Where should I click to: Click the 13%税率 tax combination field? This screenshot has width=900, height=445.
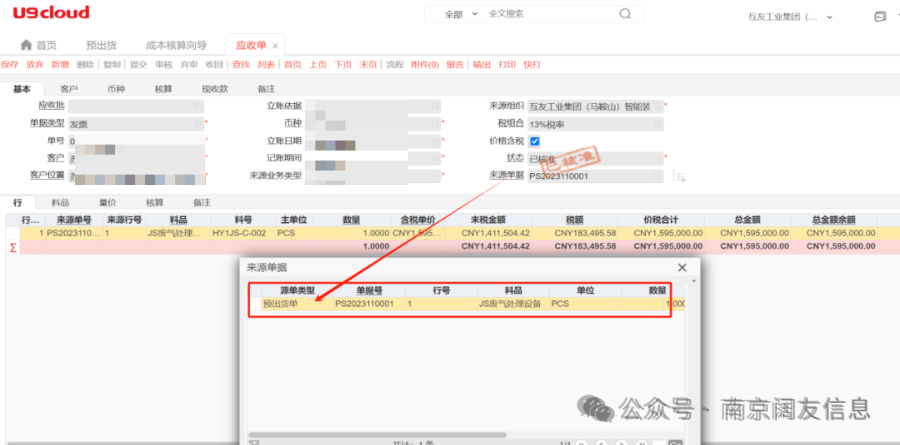pos(595,123)
